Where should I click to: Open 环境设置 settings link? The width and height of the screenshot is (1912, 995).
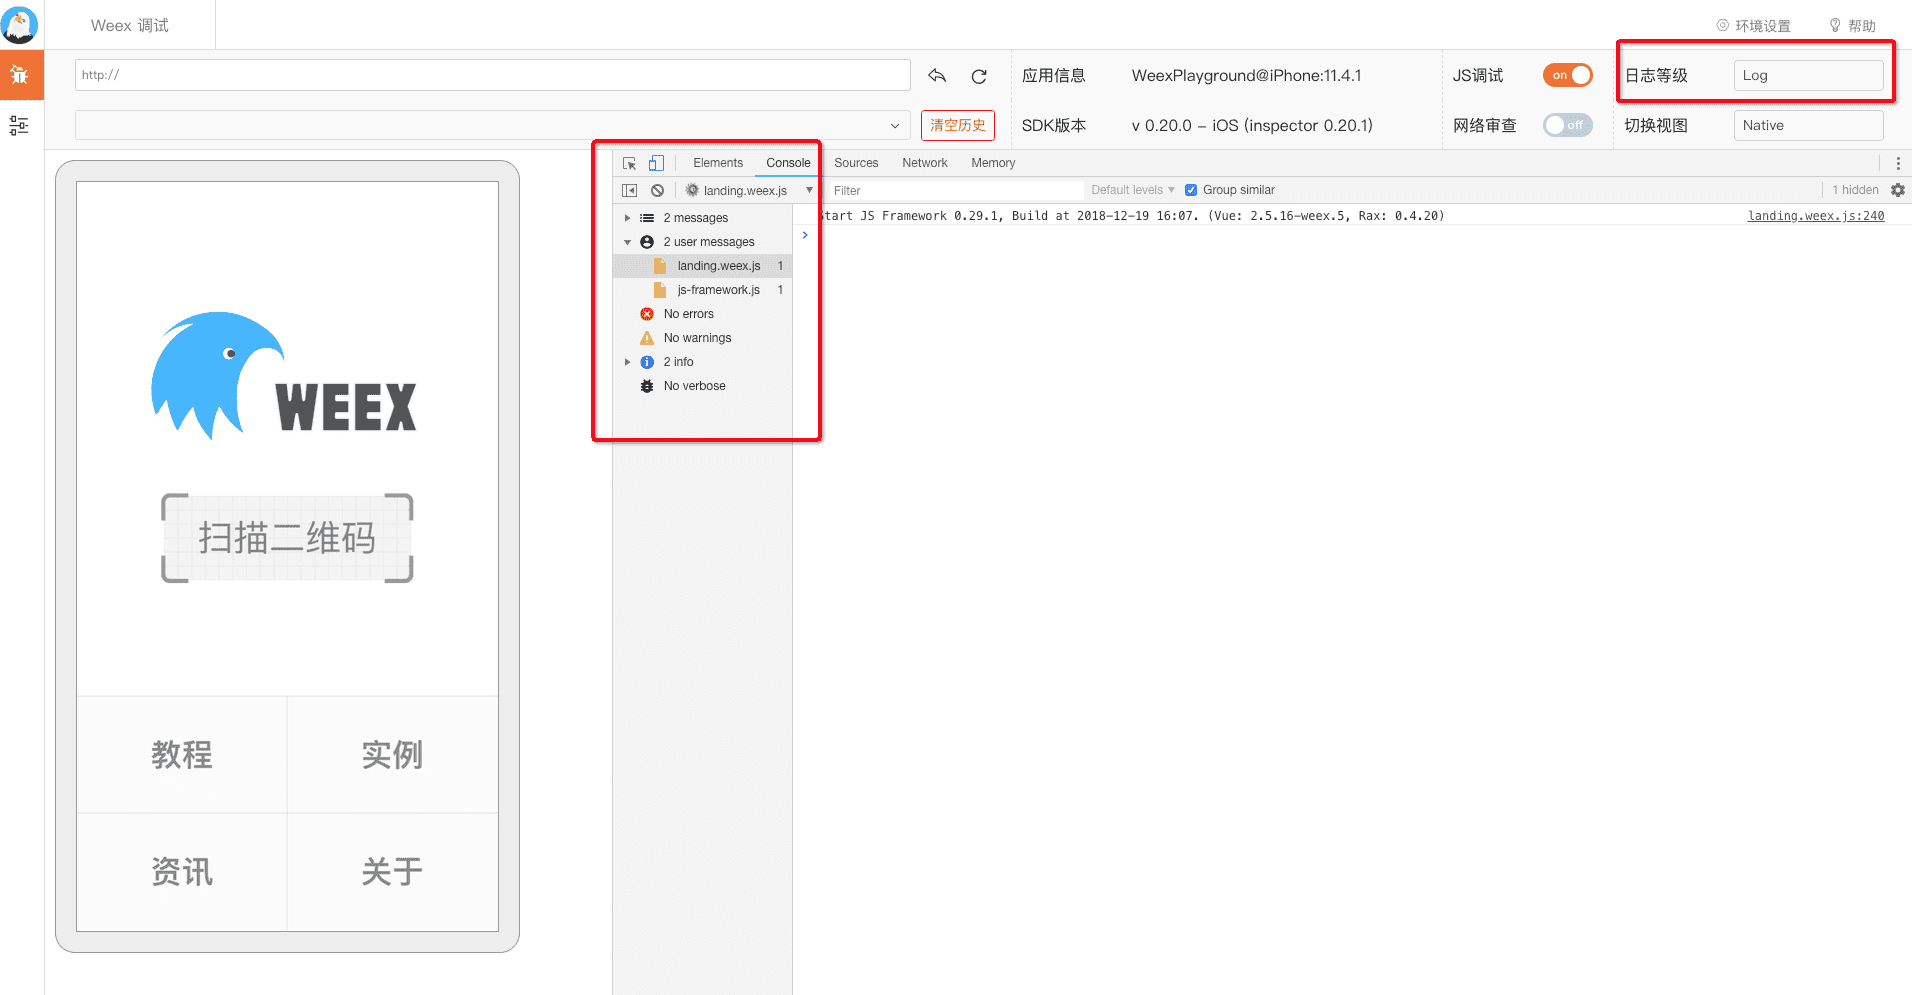click(x=1753, y=26)
